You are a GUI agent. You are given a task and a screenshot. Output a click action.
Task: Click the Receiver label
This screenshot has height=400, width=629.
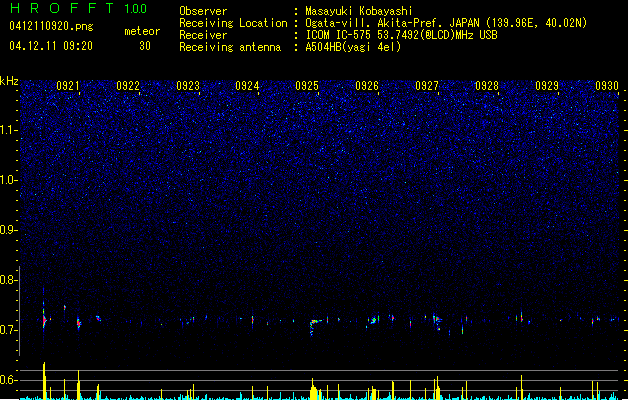[x=203, y=35]
